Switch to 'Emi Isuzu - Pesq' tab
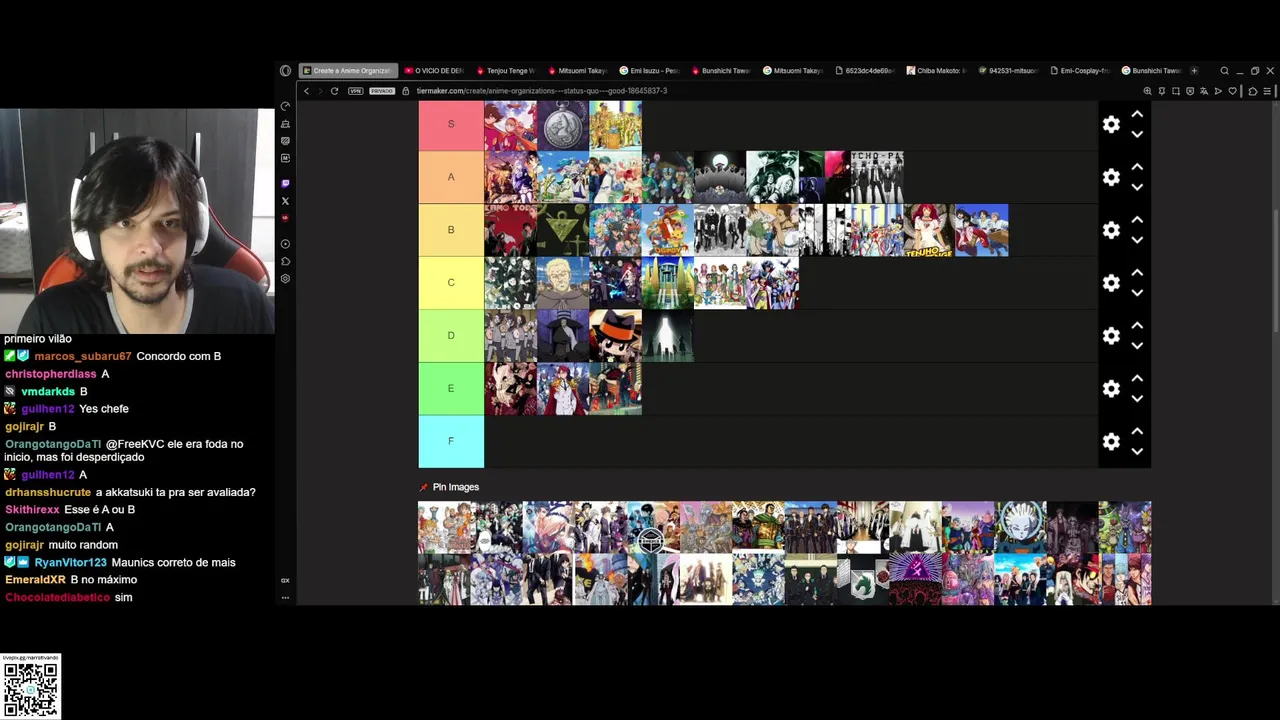The image size is (1280, 720). (650, 71)
